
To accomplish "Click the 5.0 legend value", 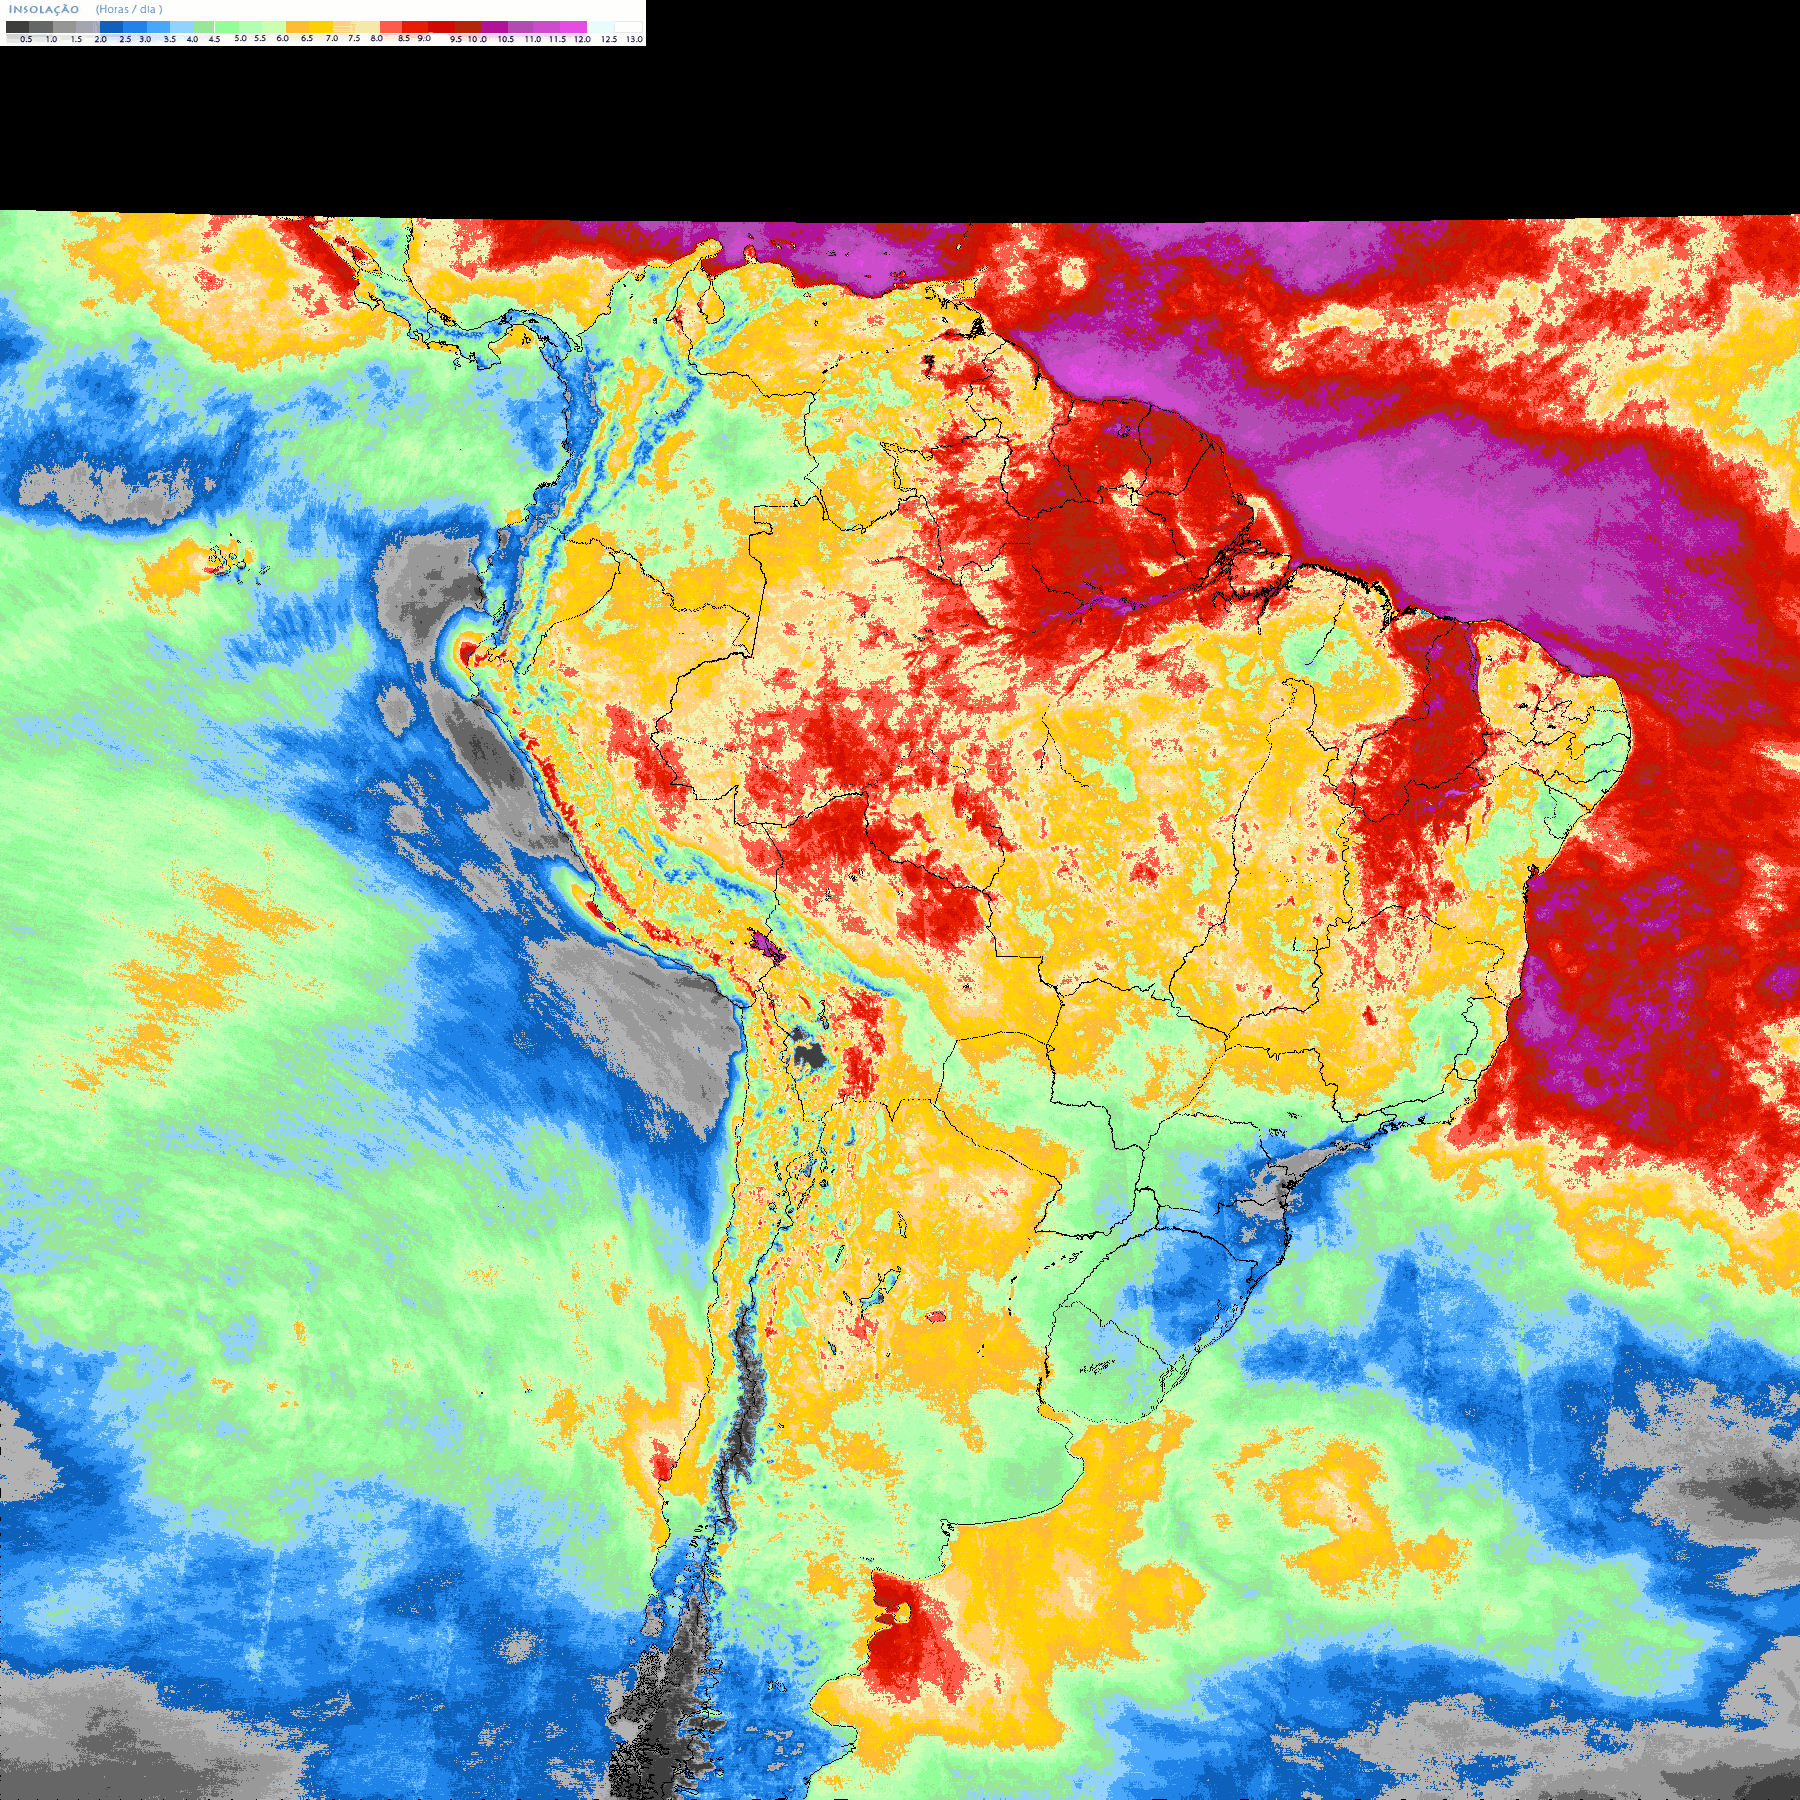I will [240, 38].
